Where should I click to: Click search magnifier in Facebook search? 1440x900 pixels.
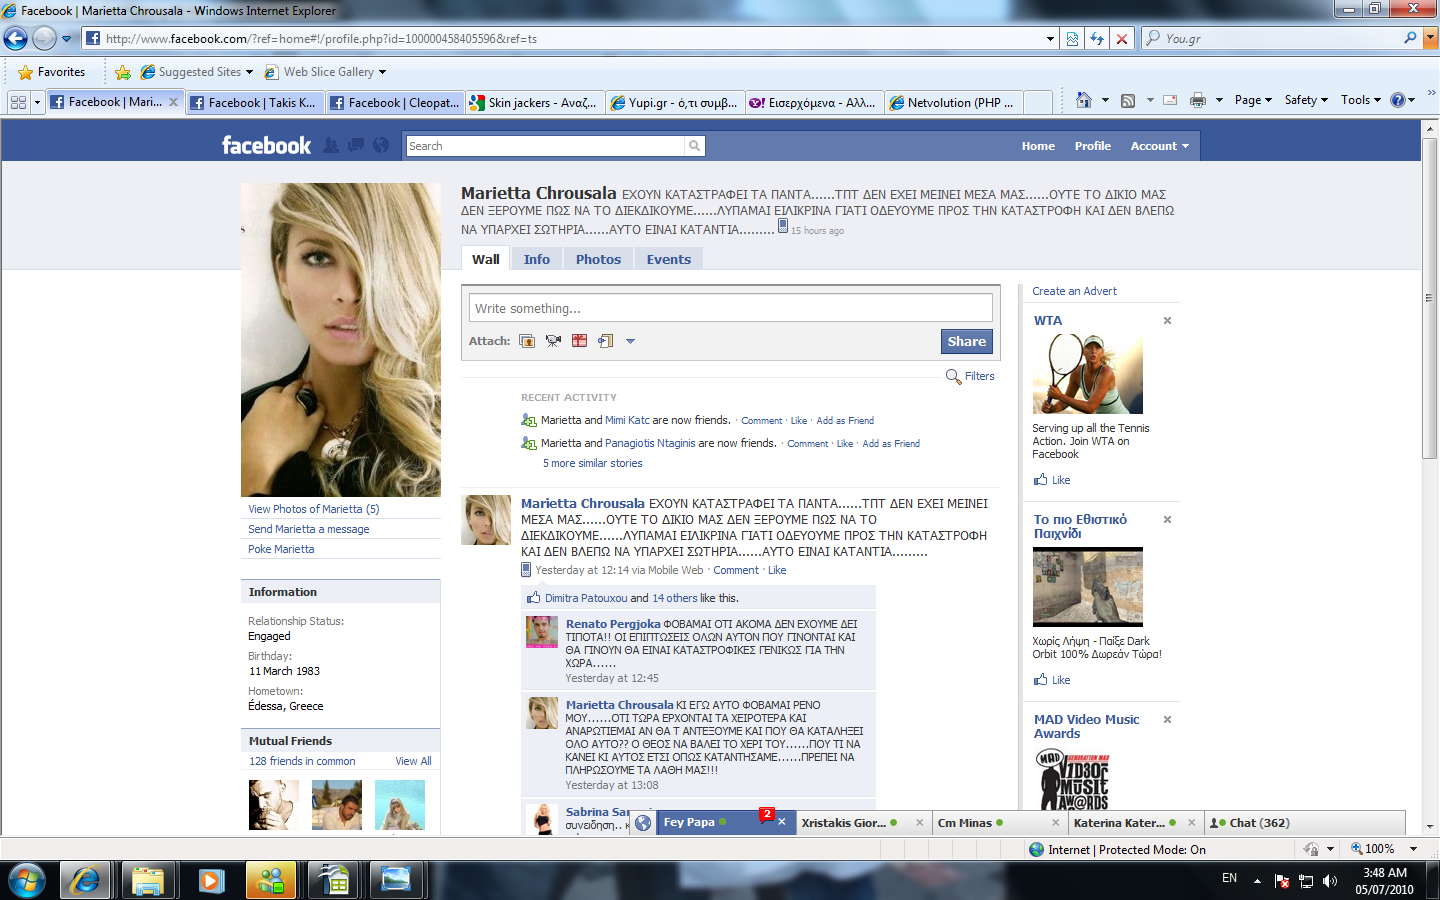tap(694, 146)
